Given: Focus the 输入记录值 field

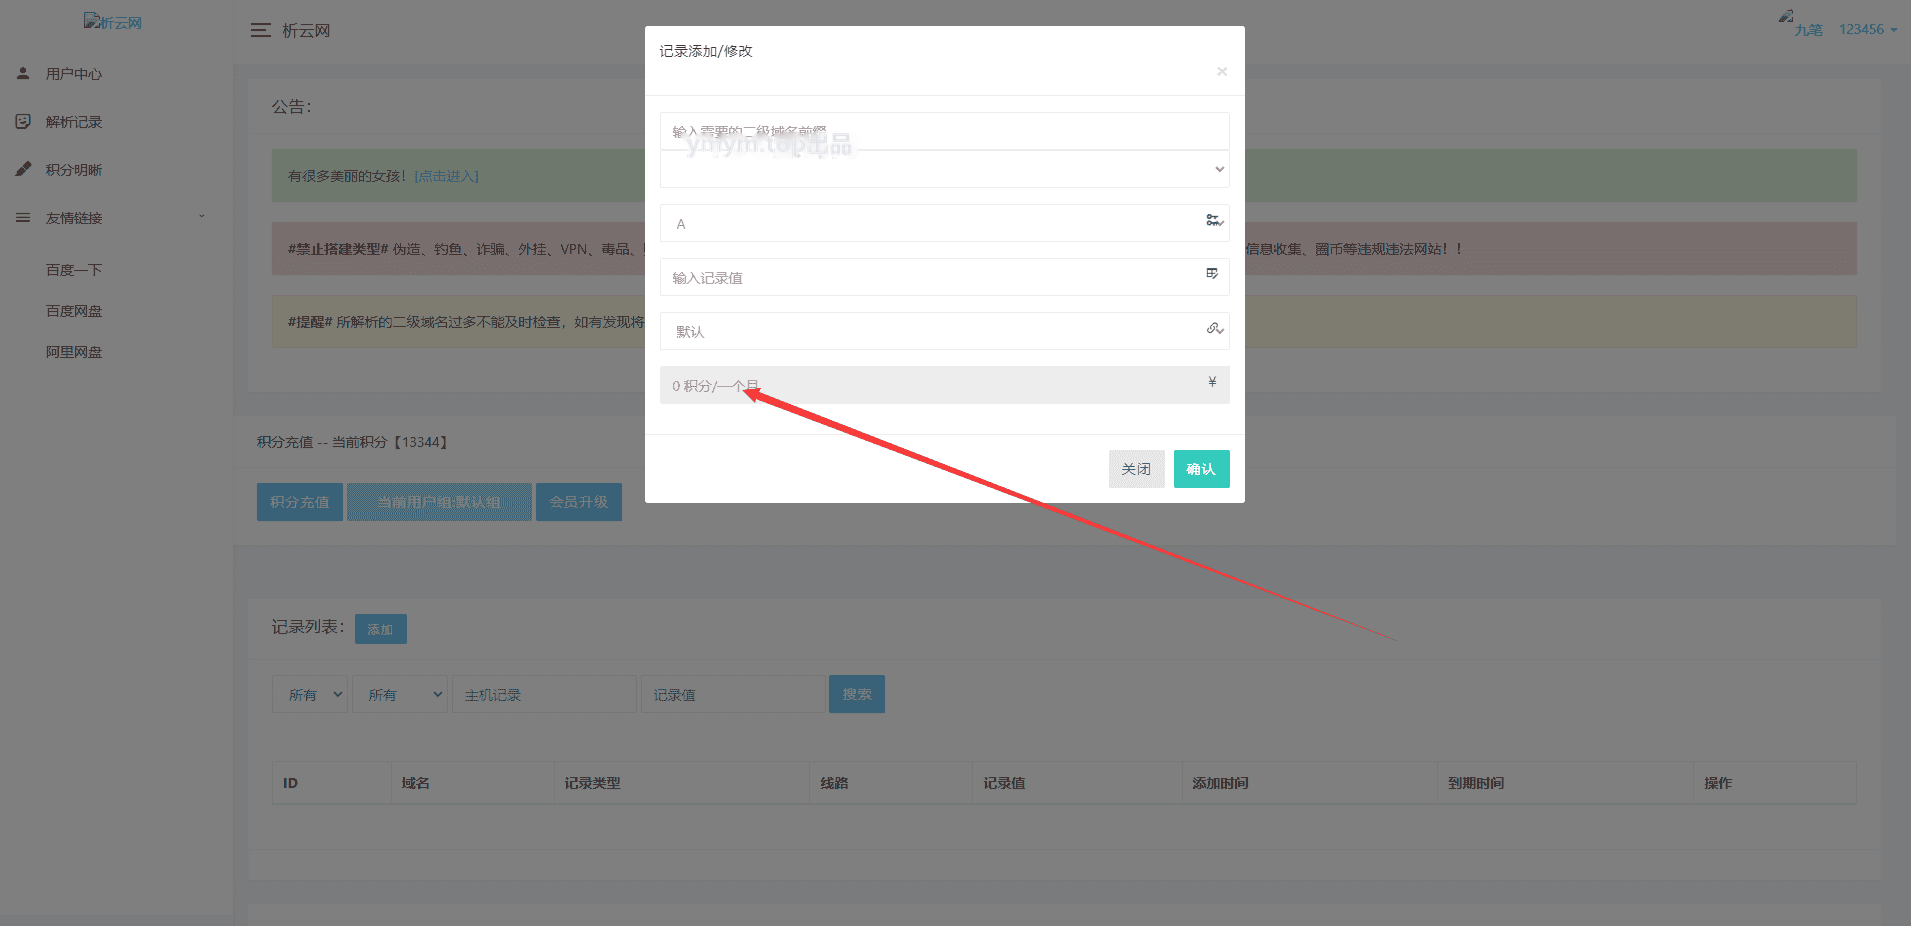Looking at the screenshot, I should pos(944,277).
